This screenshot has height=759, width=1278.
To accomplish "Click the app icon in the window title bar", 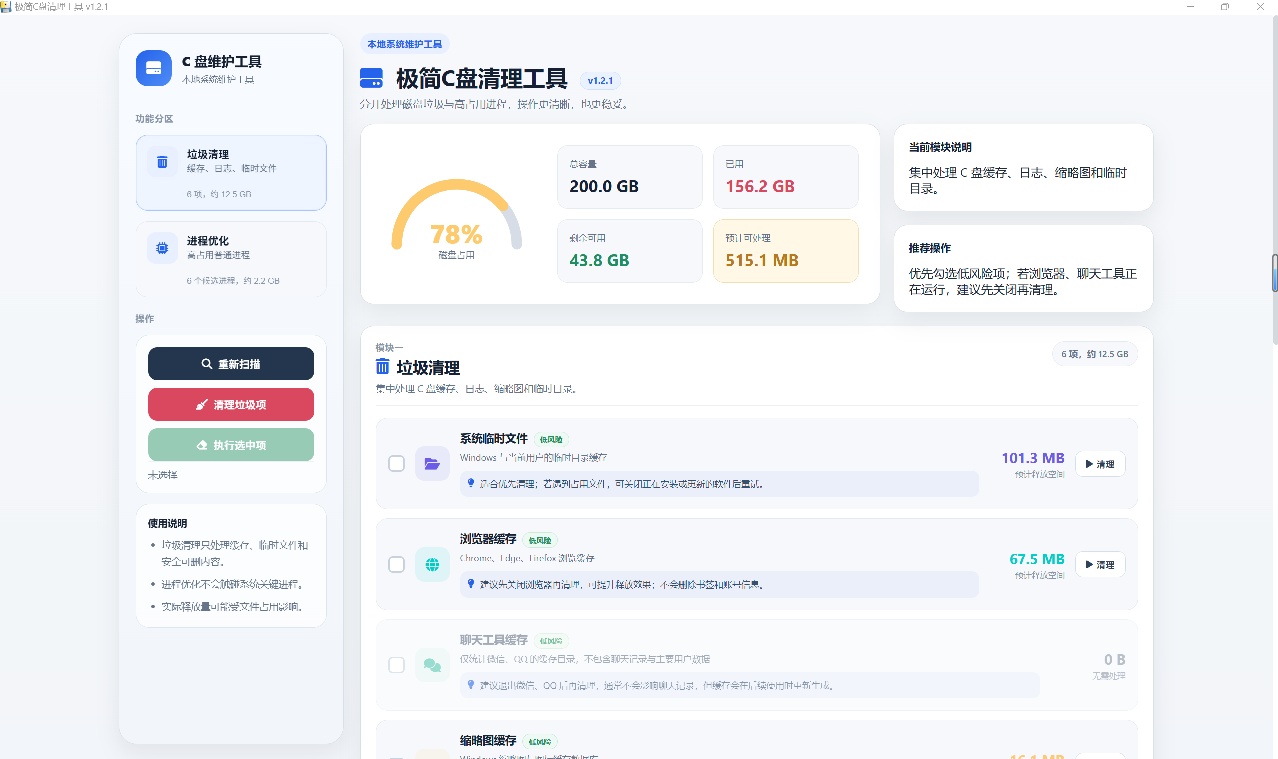I will coord(7,6).
